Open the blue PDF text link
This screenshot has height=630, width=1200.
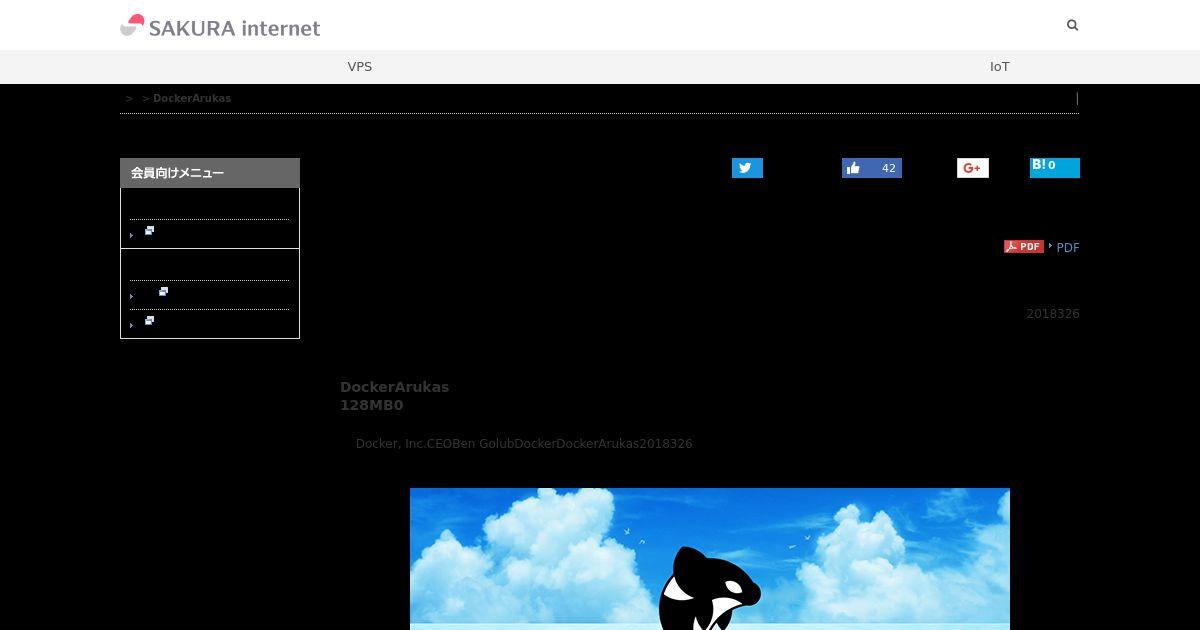[x=1068, y=248]
